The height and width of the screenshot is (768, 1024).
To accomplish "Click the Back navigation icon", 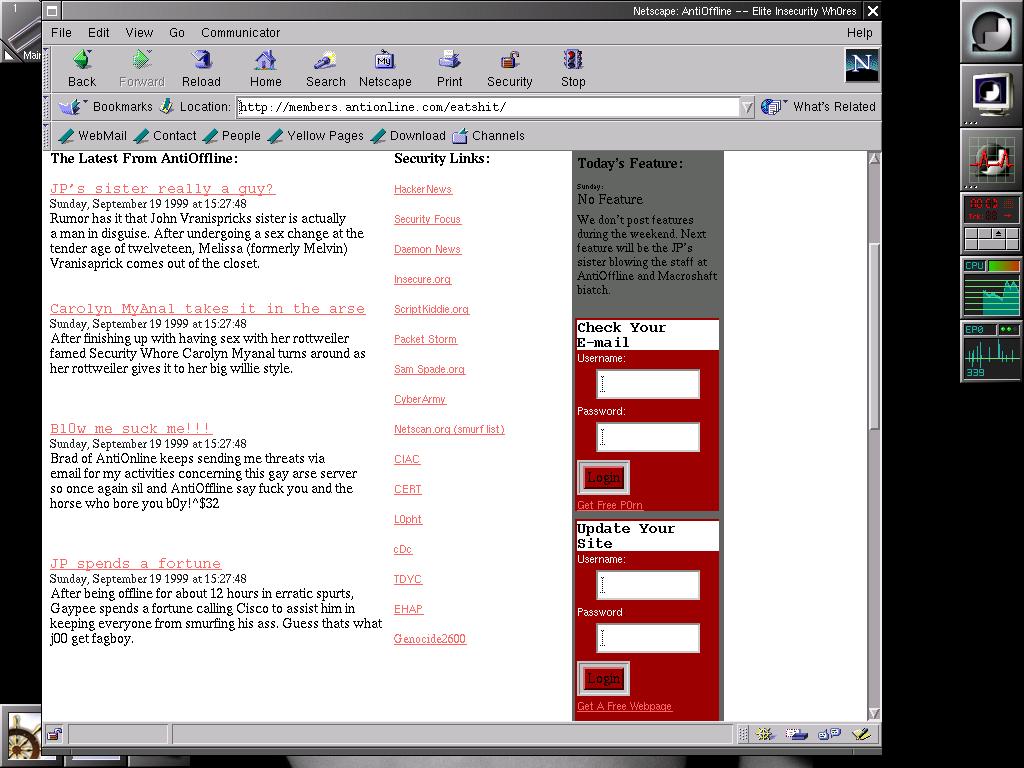I will click(82, 61).
